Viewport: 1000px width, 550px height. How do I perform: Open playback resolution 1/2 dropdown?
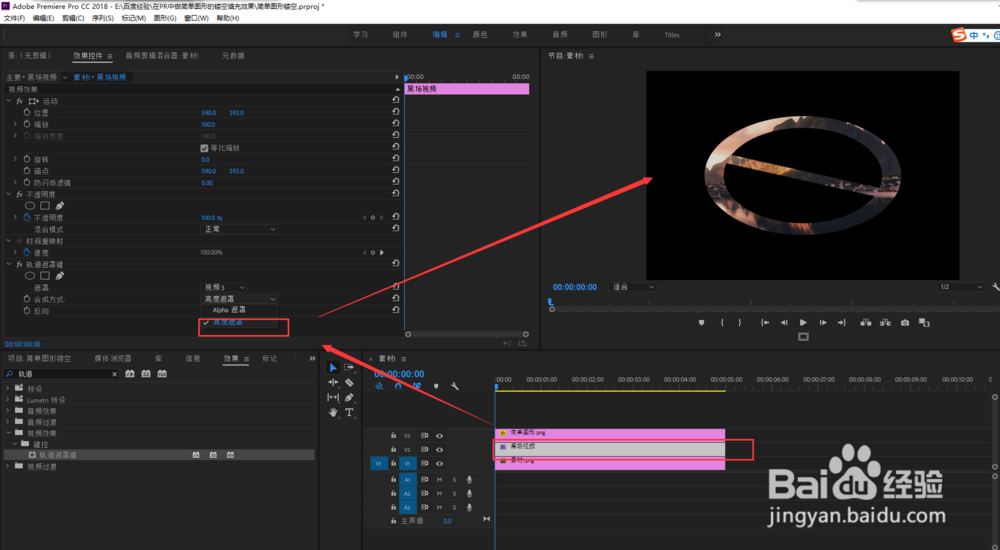click(960, 287)
